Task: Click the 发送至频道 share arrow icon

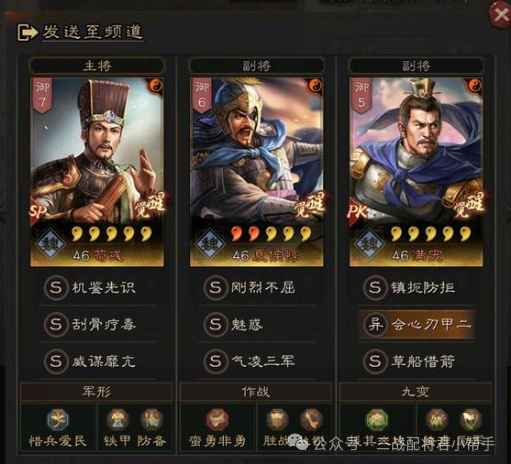Action: (x=27, y=33)
